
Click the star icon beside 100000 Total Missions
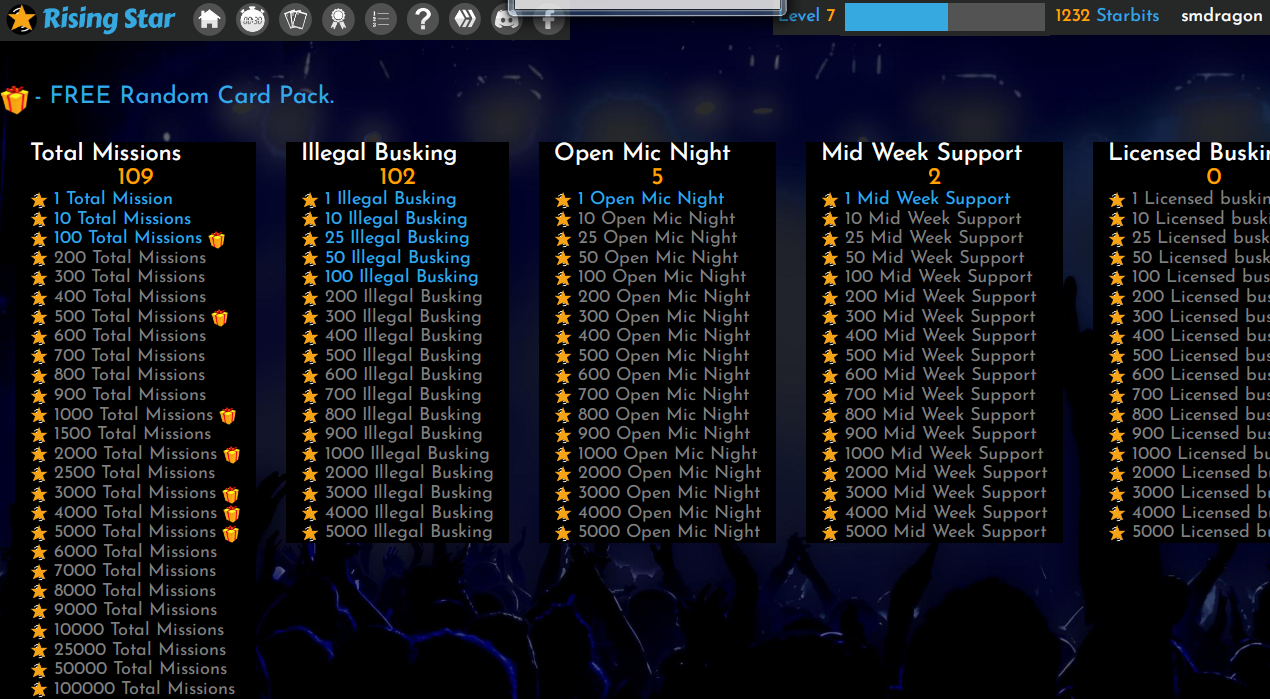[x=39, y=689]
